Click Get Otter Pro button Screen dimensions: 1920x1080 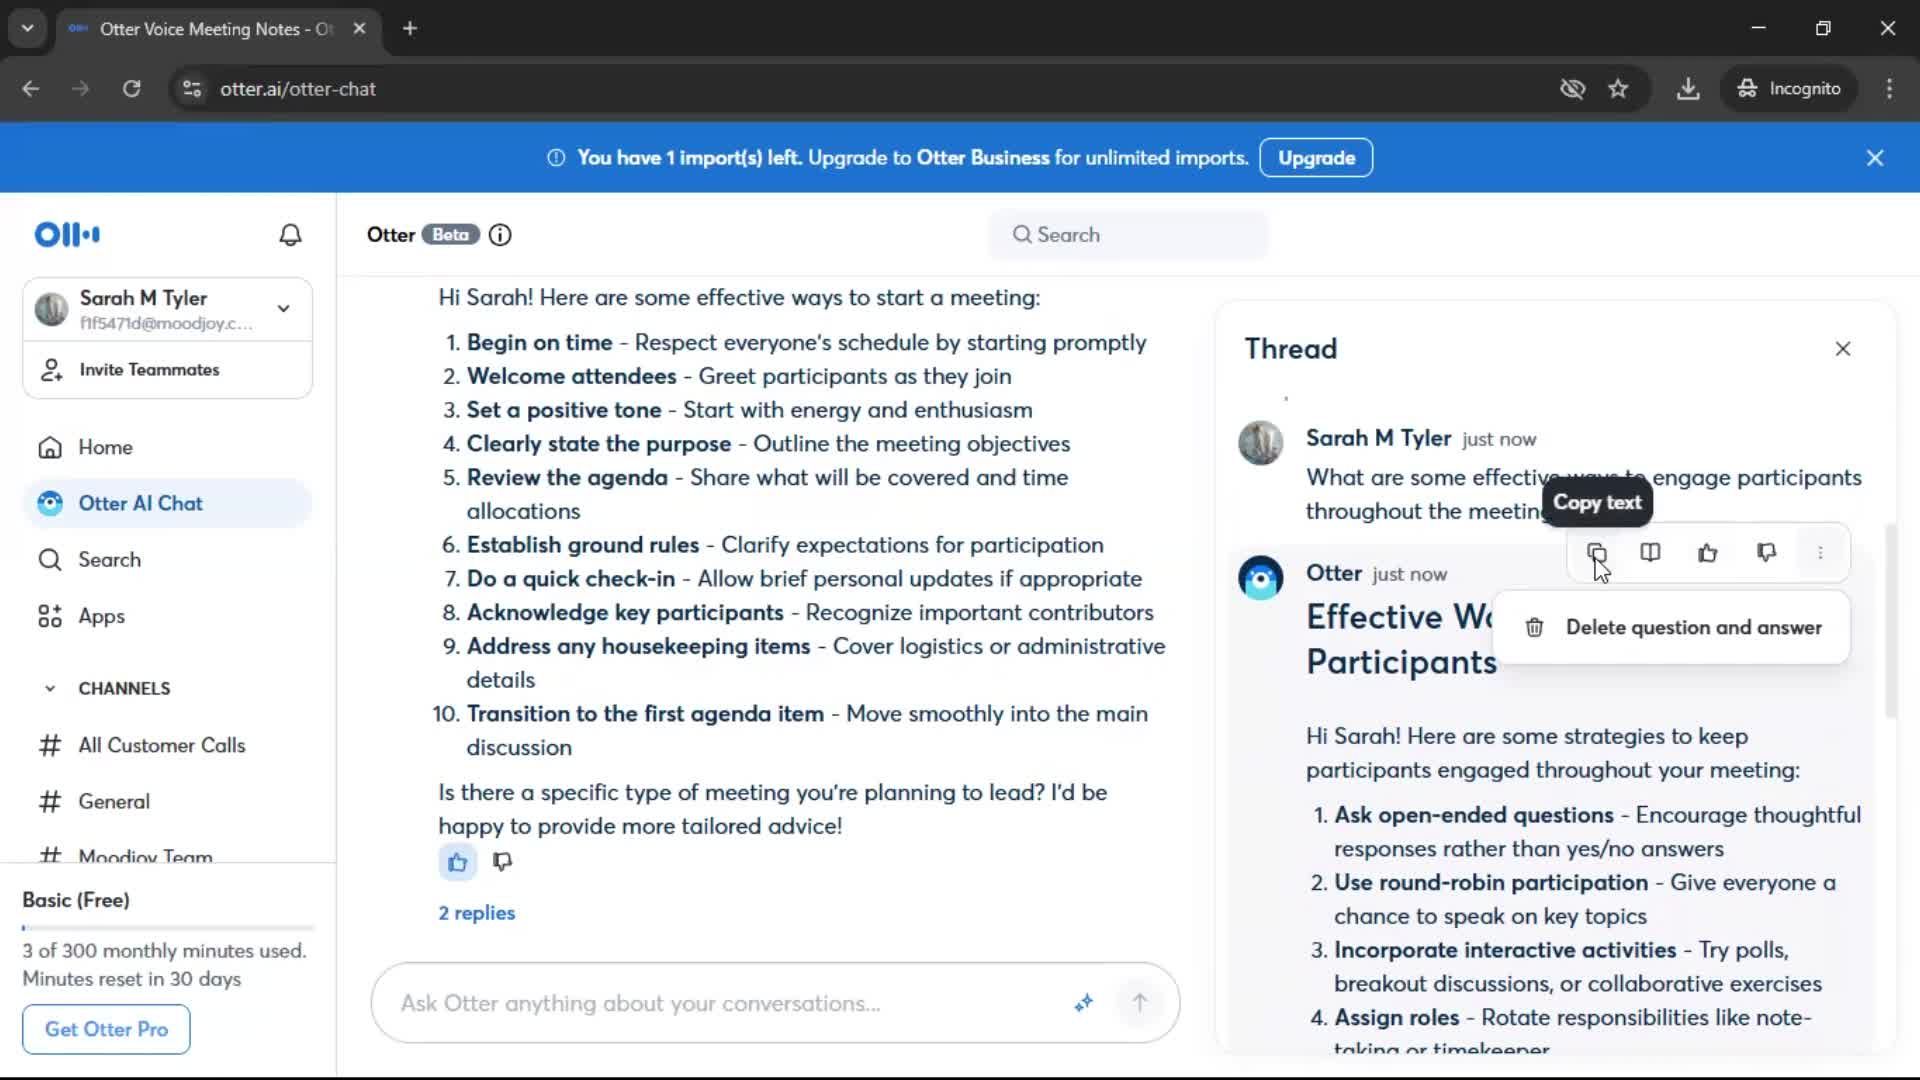tap(106, 1029)
